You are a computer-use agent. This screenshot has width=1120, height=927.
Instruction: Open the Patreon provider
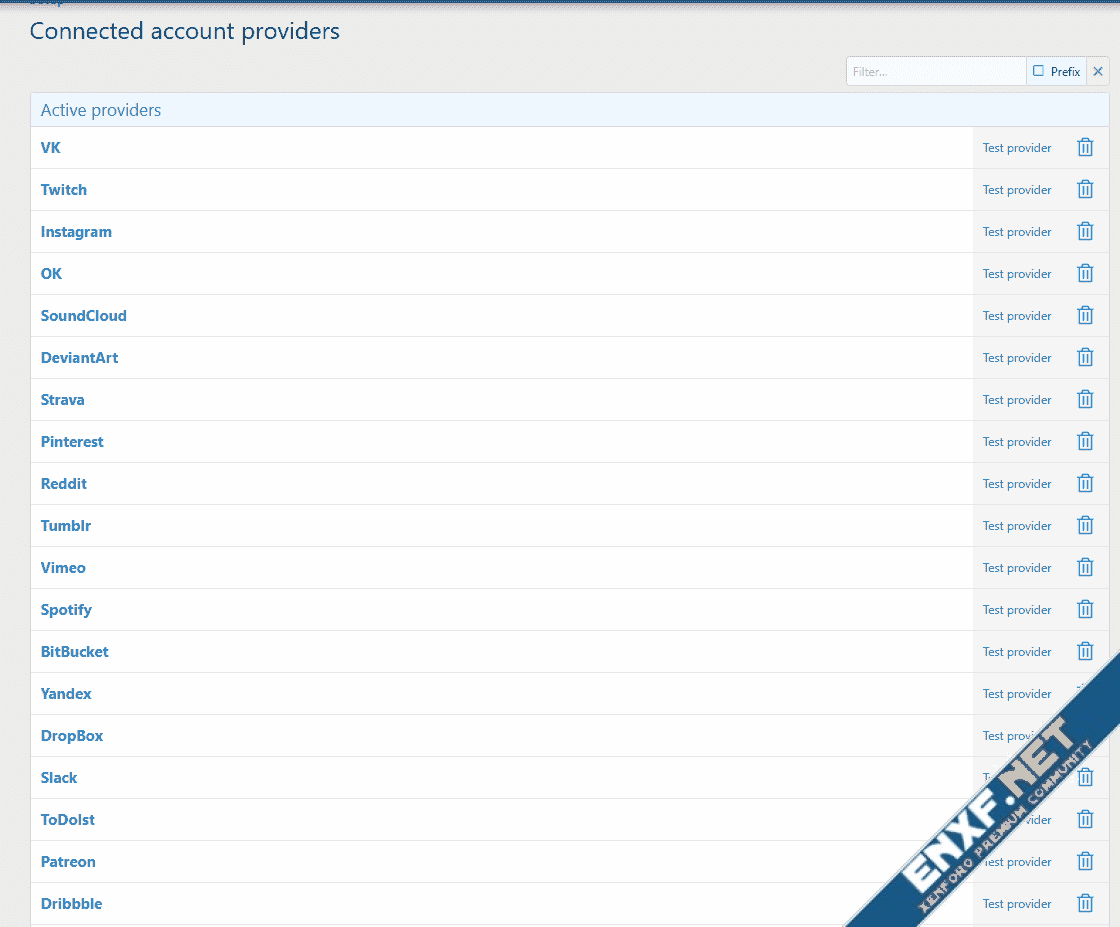pos(68,862)
